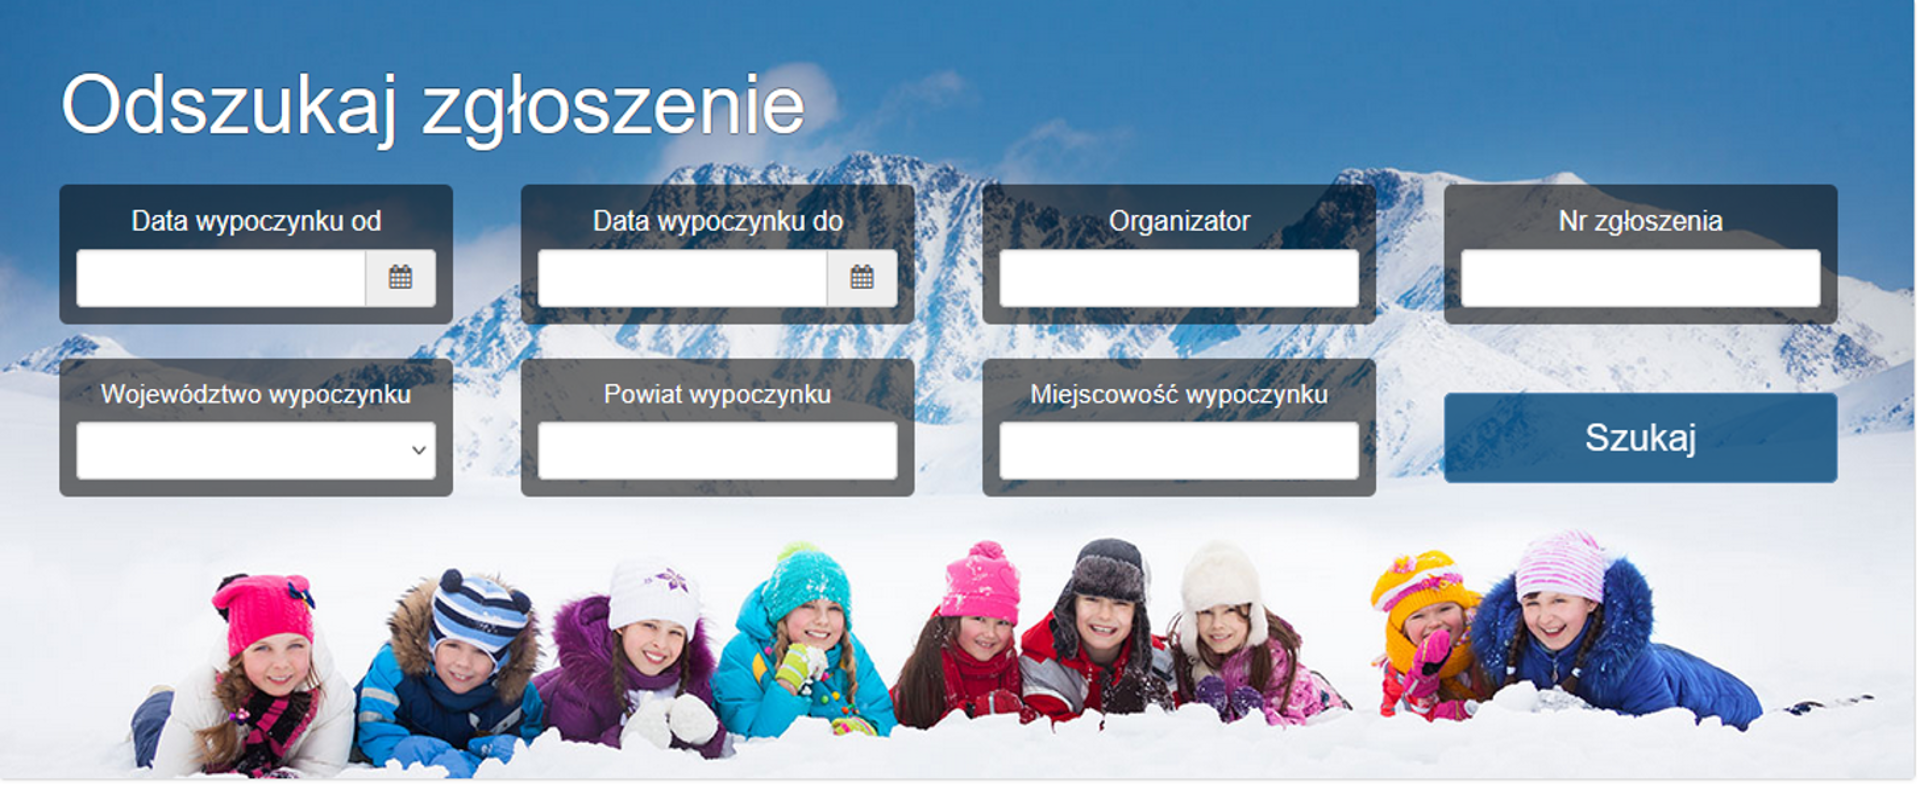Screen dimensions: 1920x810
Task: Click the Data wypoczynku od date field
Action: click(x=221, y=278)
